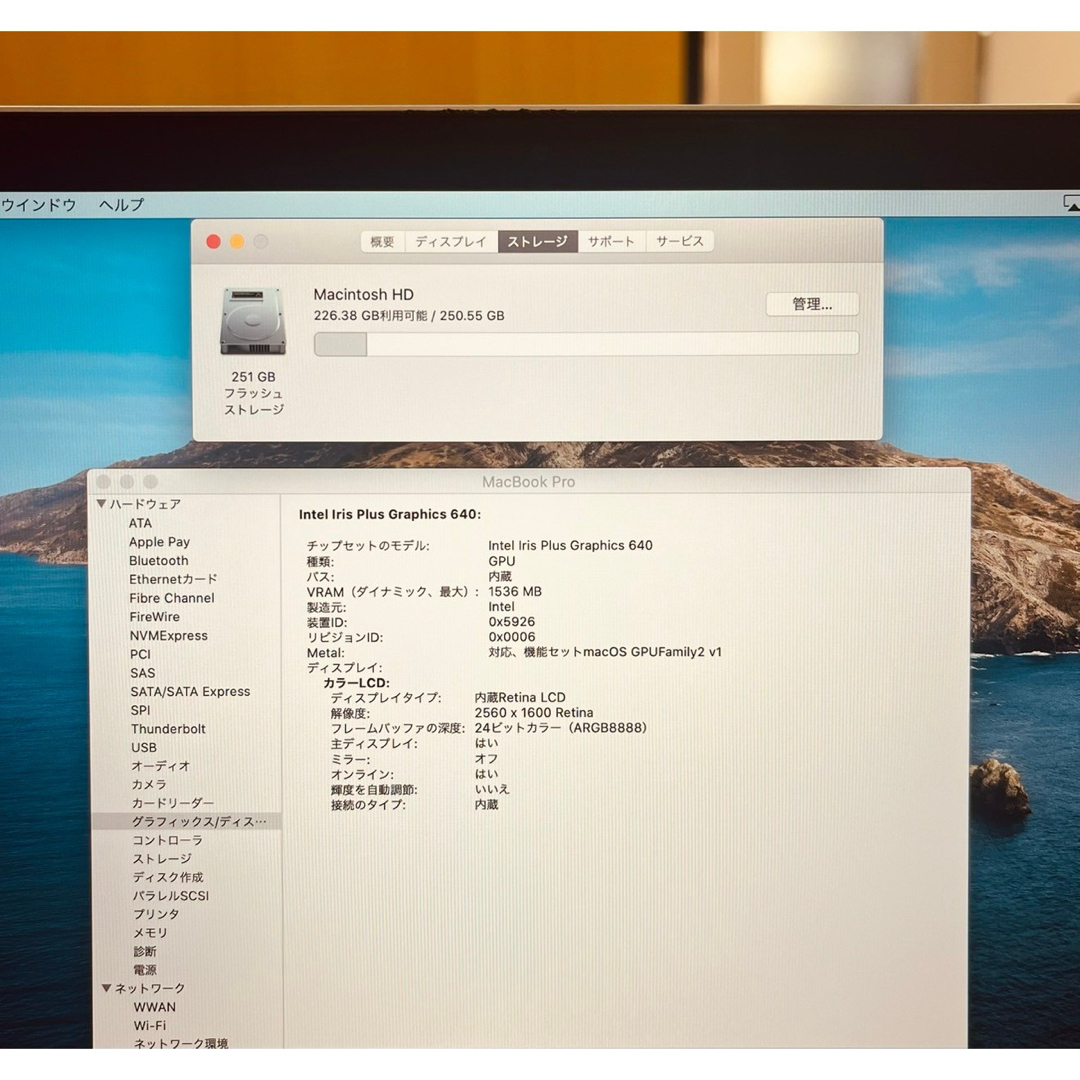Screen dimensions: 1080x1080
Task: Select カメラ in the sidebar
Action: (149, 785)
